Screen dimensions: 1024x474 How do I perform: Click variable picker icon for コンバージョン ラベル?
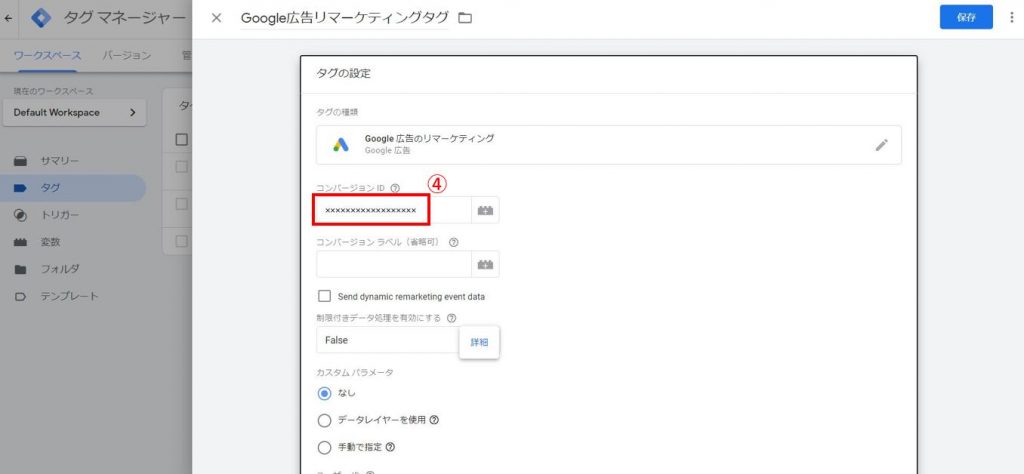click(485, 264)
